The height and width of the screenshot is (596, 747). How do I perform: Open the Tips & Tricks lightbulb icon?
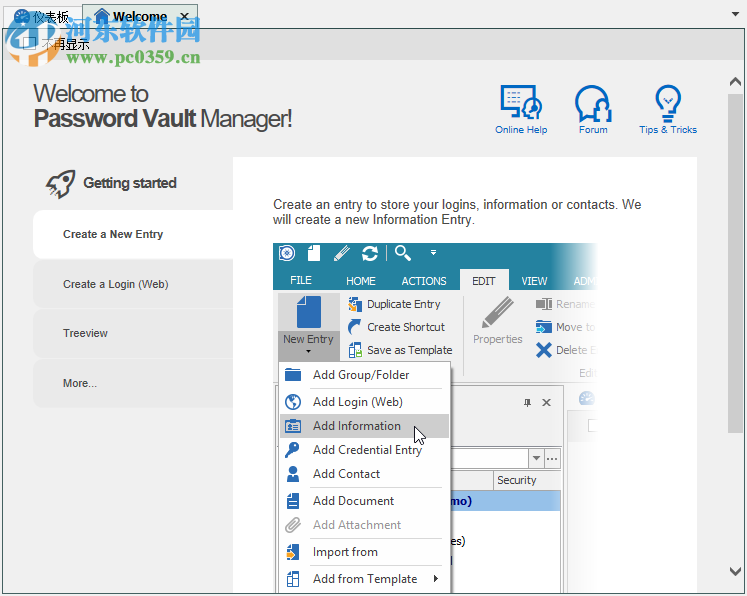pyautogui.click(x=668, y=103)
